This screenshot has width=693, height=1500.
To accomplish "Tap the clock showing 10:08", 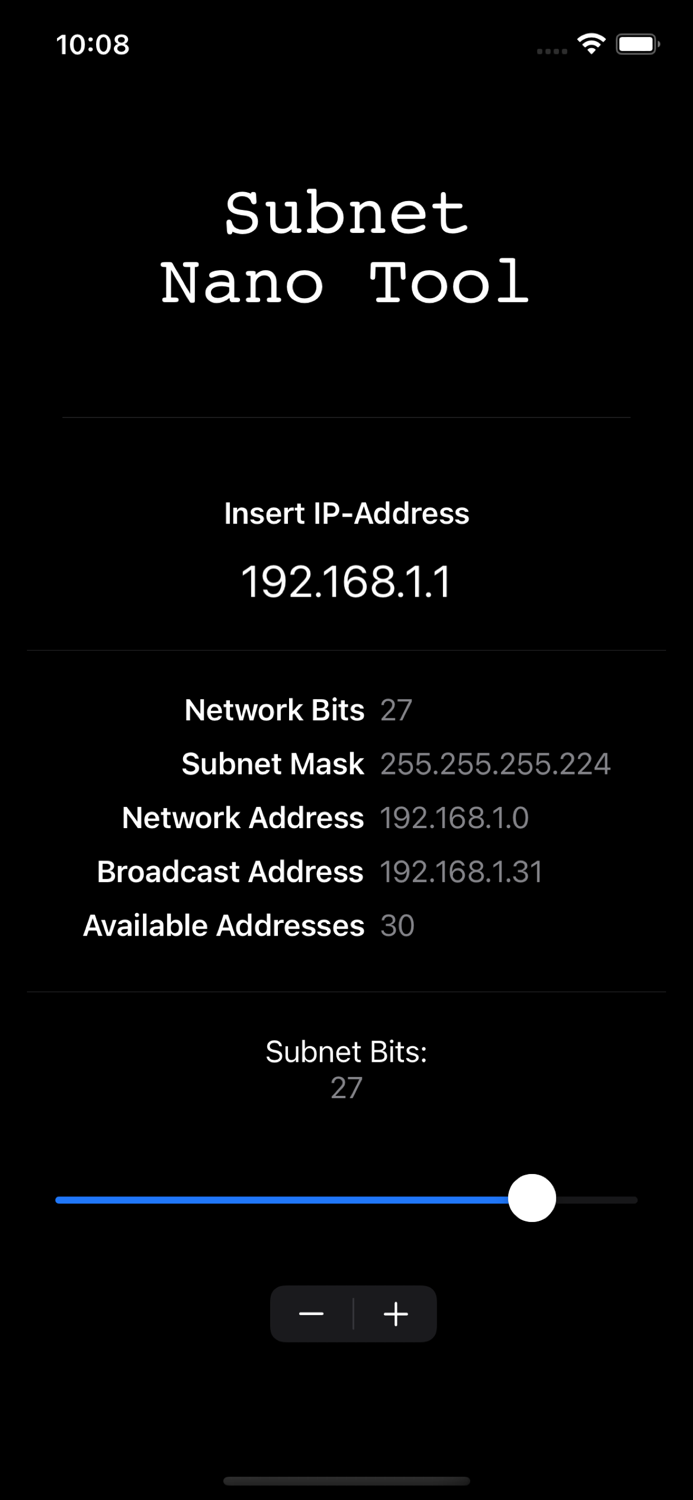I will [x=93, y=45].
